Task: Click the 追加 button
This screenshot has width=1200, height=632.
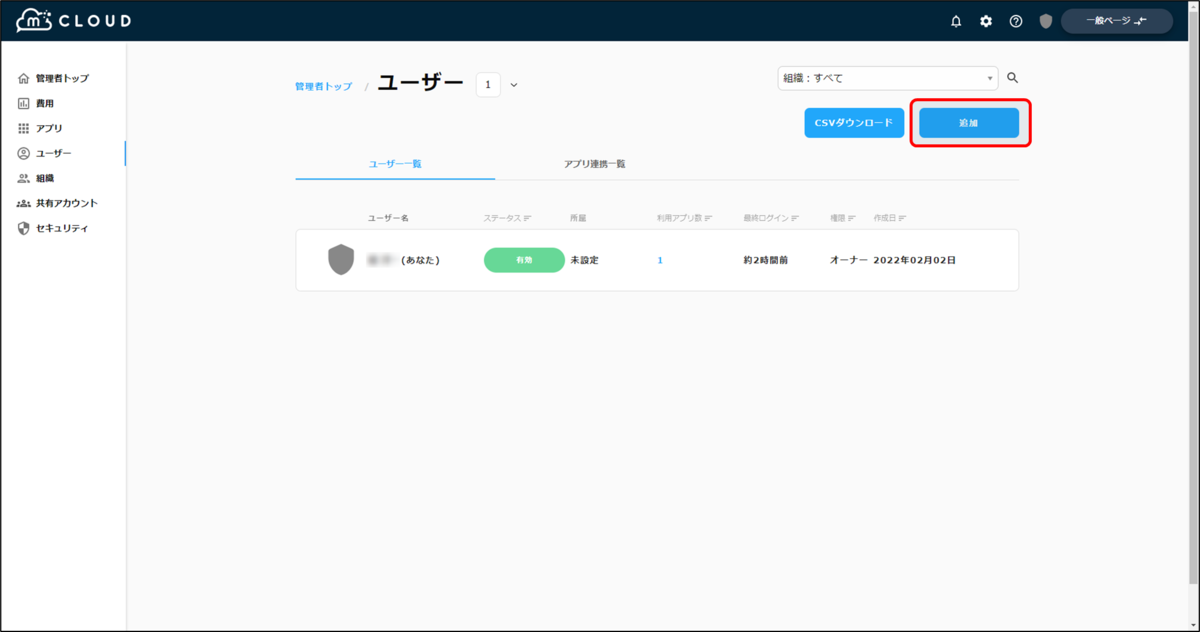Action: coord(969,122)
